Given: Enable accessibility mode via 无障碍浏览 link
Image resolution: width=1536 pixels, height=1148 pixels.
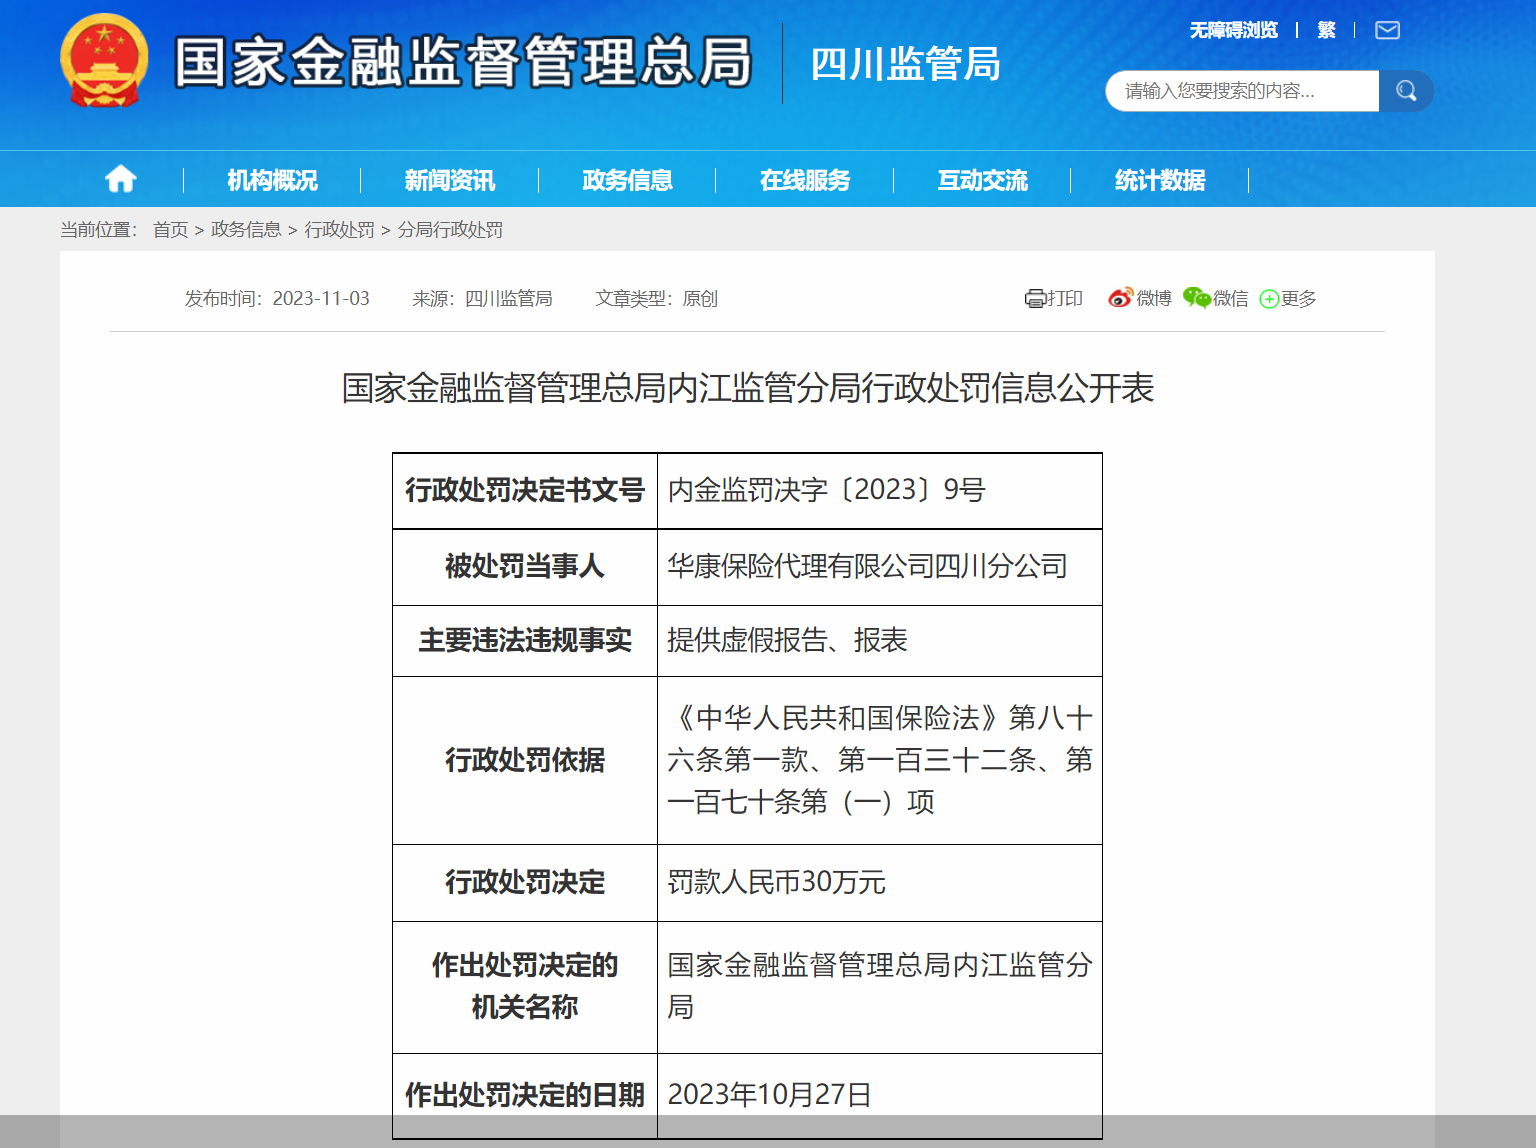Looking at the screenshot, I should (x=1233, y=30).
